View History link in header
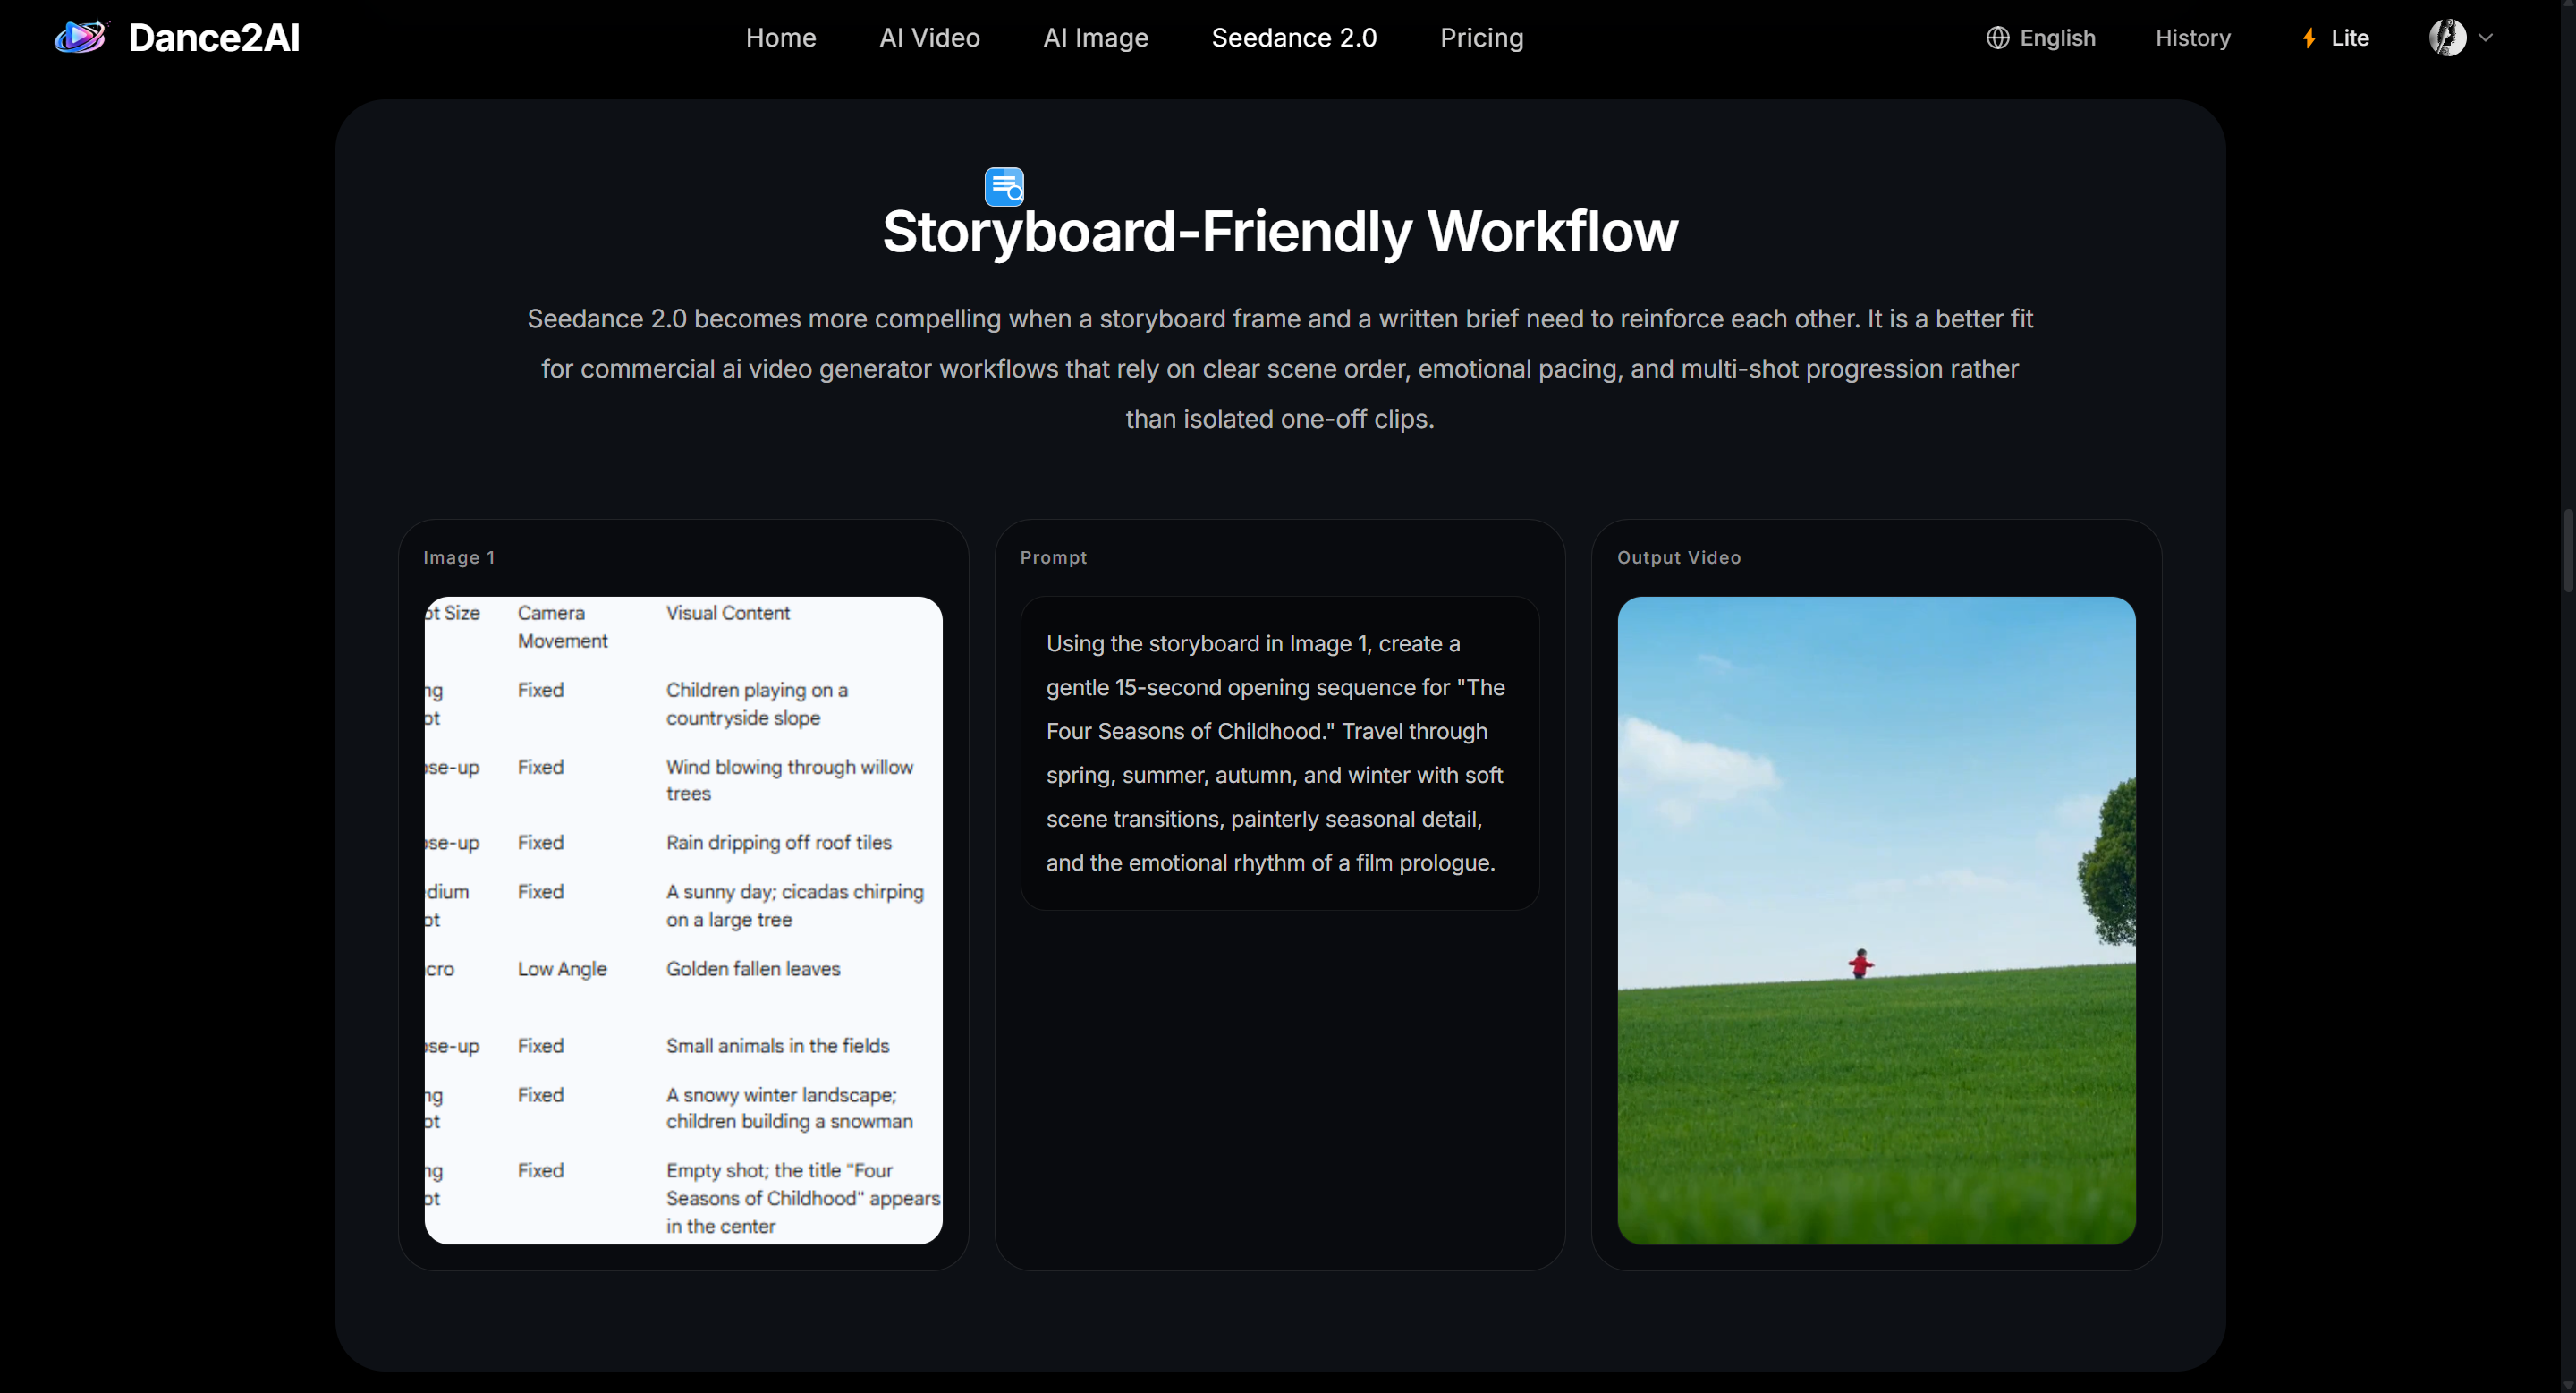Viewport: 2576px width, 1393px height. coord(2192,38)
